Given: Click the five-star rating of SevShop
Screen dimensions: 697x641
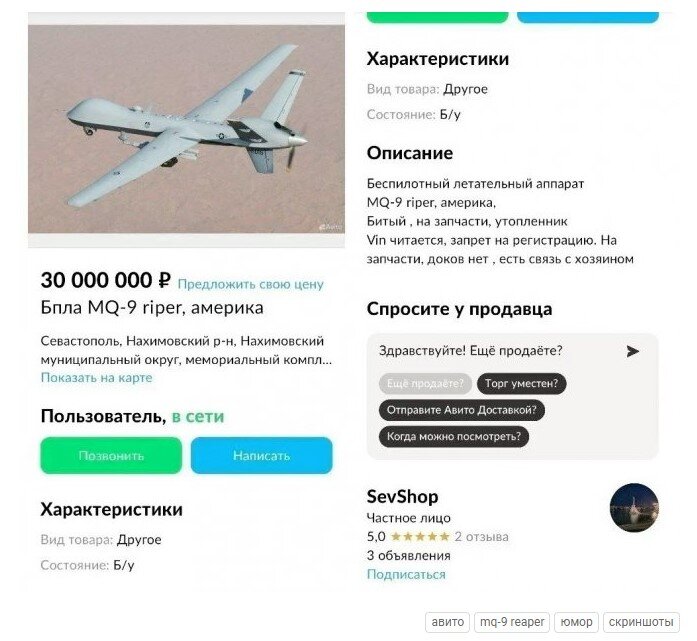Looking at the screenshot, I should [420, 537].
